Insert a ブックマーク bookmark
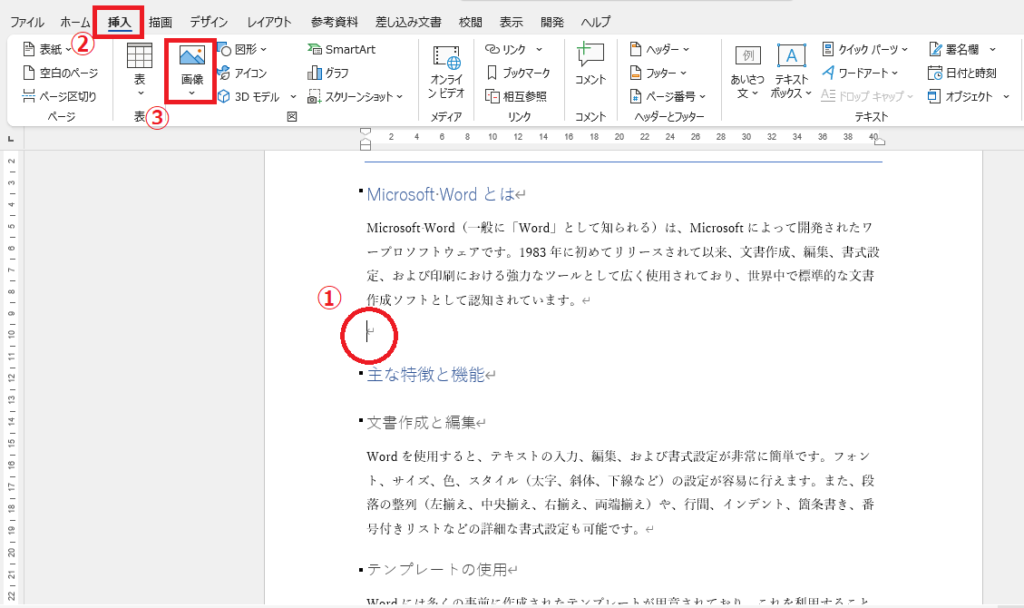Viewport: 1024px width, 608px height. [519, 72]
